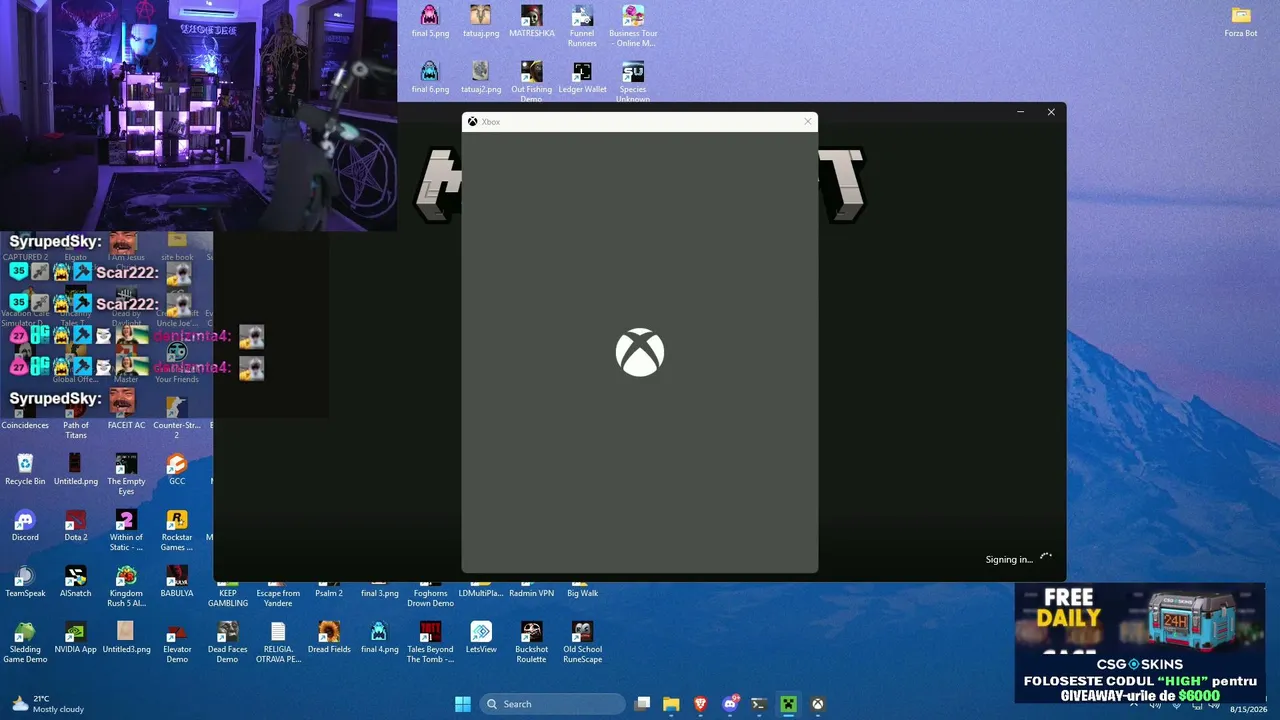This screenshot has height=720, width=1280.
Task: Click the FACEIT AC desktop label
Action: coord(127,425)
